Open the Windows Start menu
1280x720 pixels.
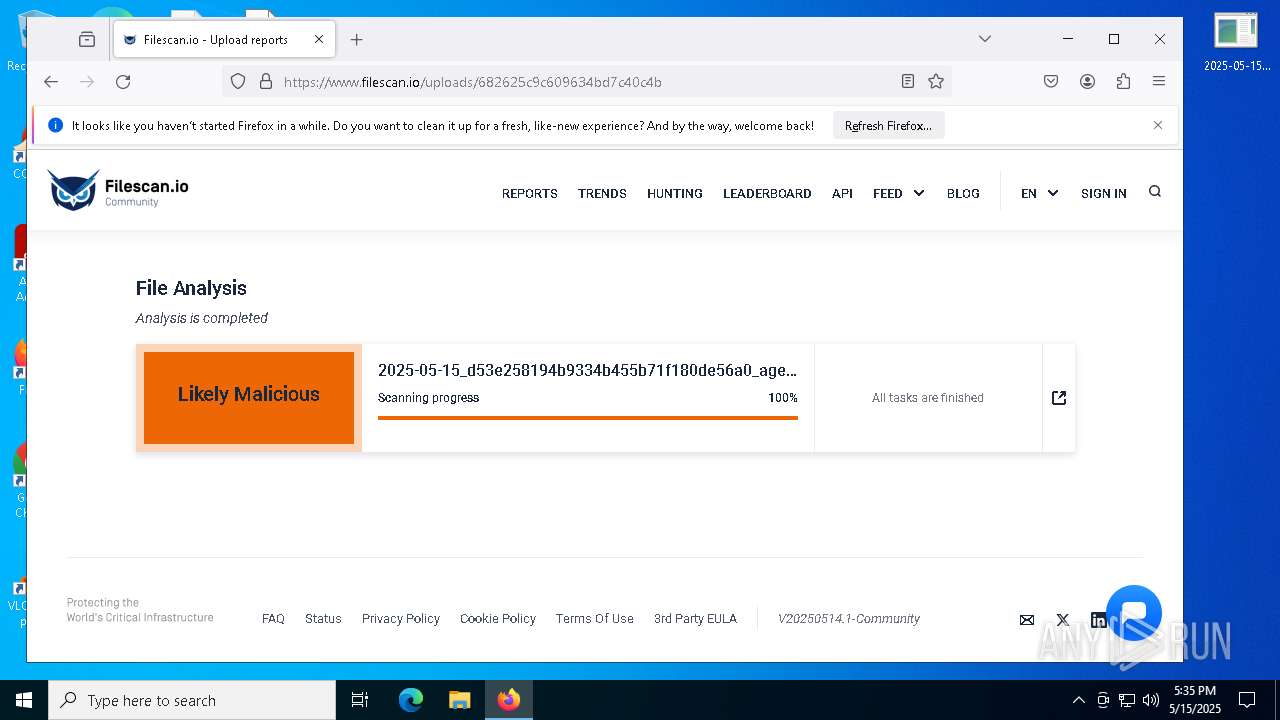[x=24, y=700]
